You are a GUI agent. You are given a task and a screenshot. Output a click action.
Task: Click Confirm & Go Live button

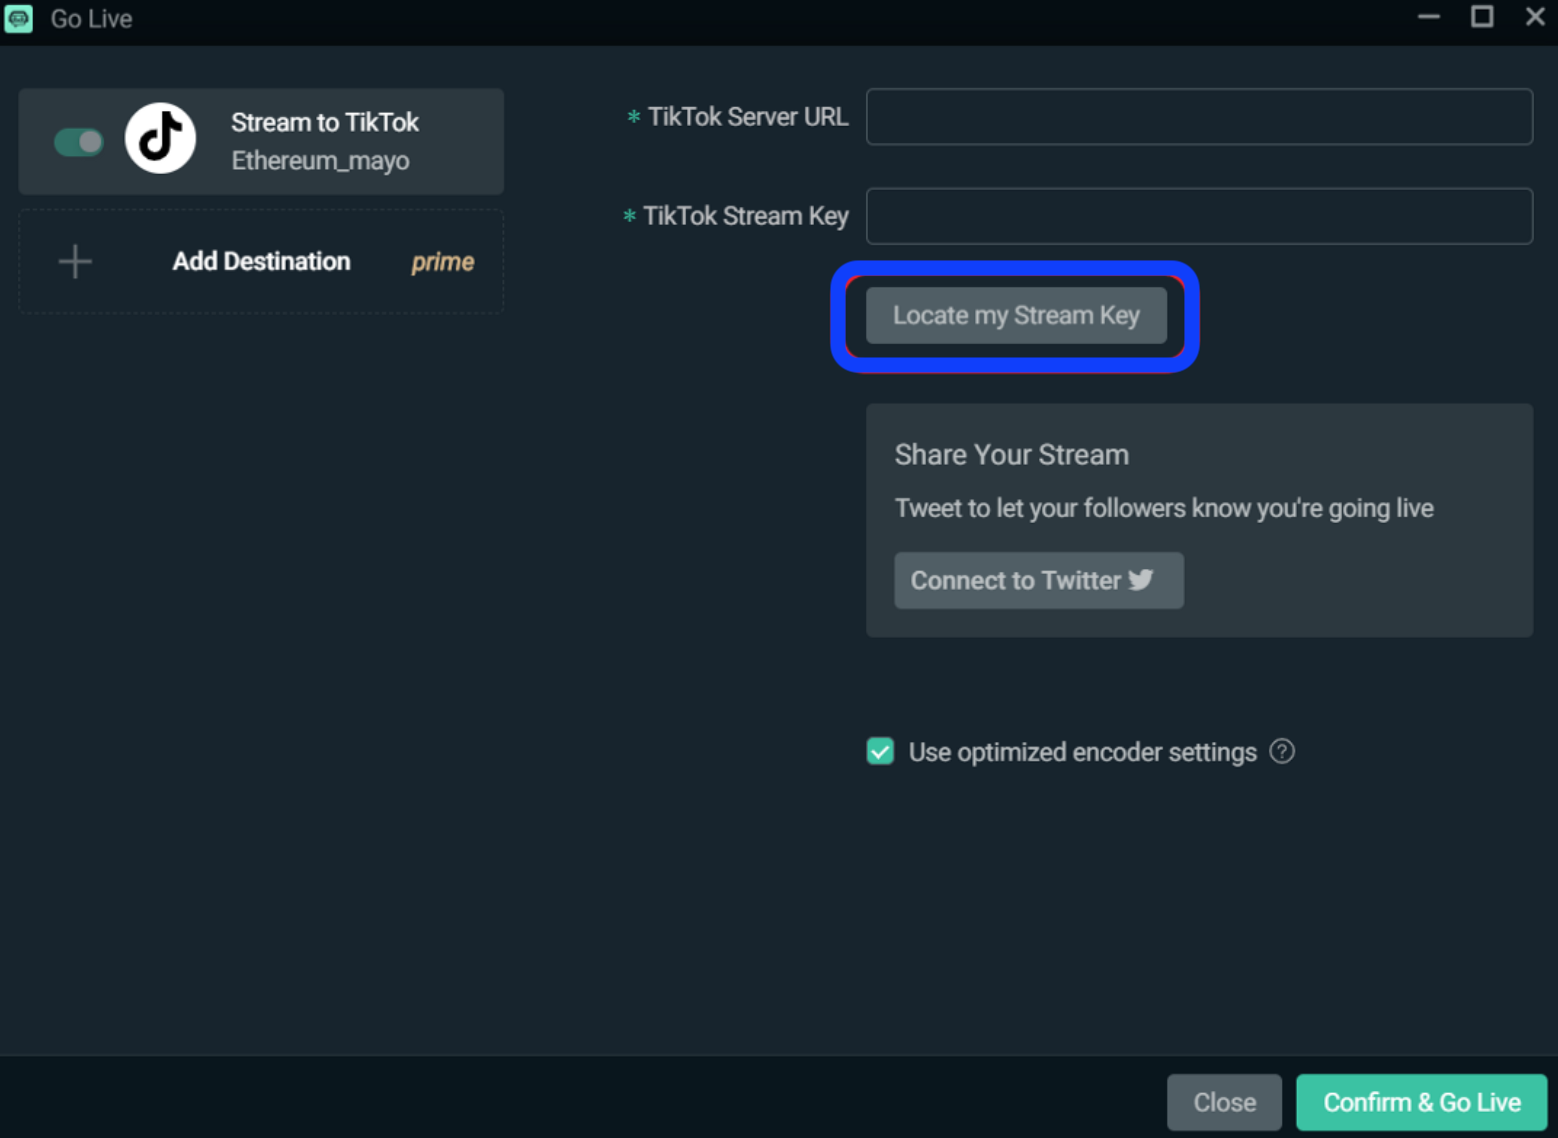click(x=1422, y=1102)
